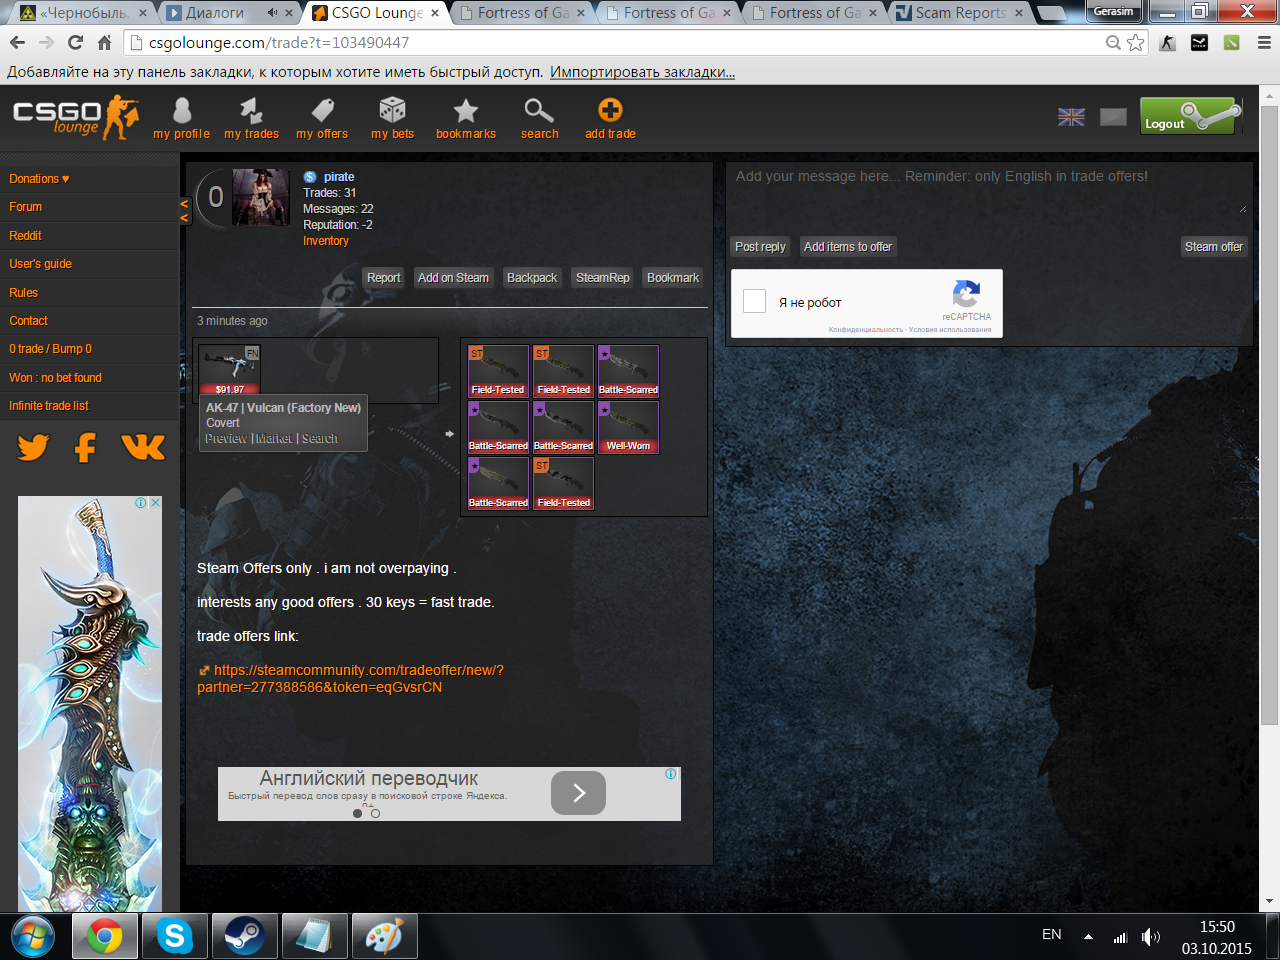Image resolution: width=1280 pixels, height=960 pixels.
Task: Switch to the Scam Reports browser tab
Action: [x=960, y=13]
